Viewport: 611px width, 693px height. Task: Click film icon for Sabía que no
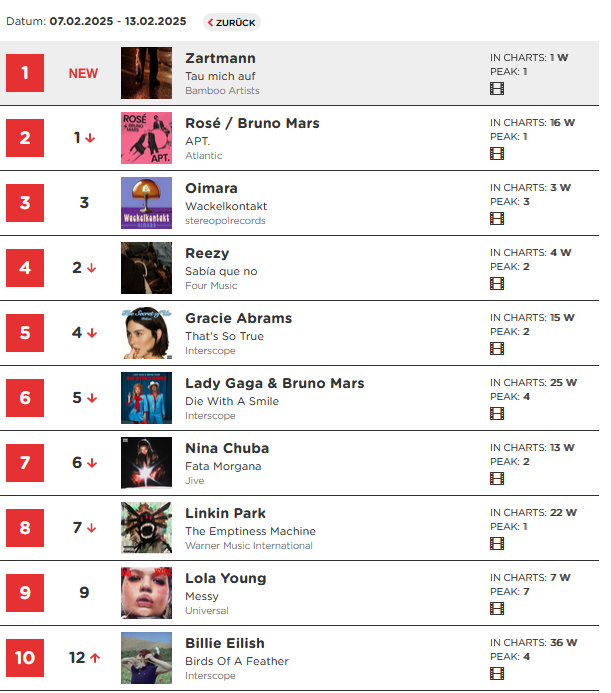[x=496, y=284]
